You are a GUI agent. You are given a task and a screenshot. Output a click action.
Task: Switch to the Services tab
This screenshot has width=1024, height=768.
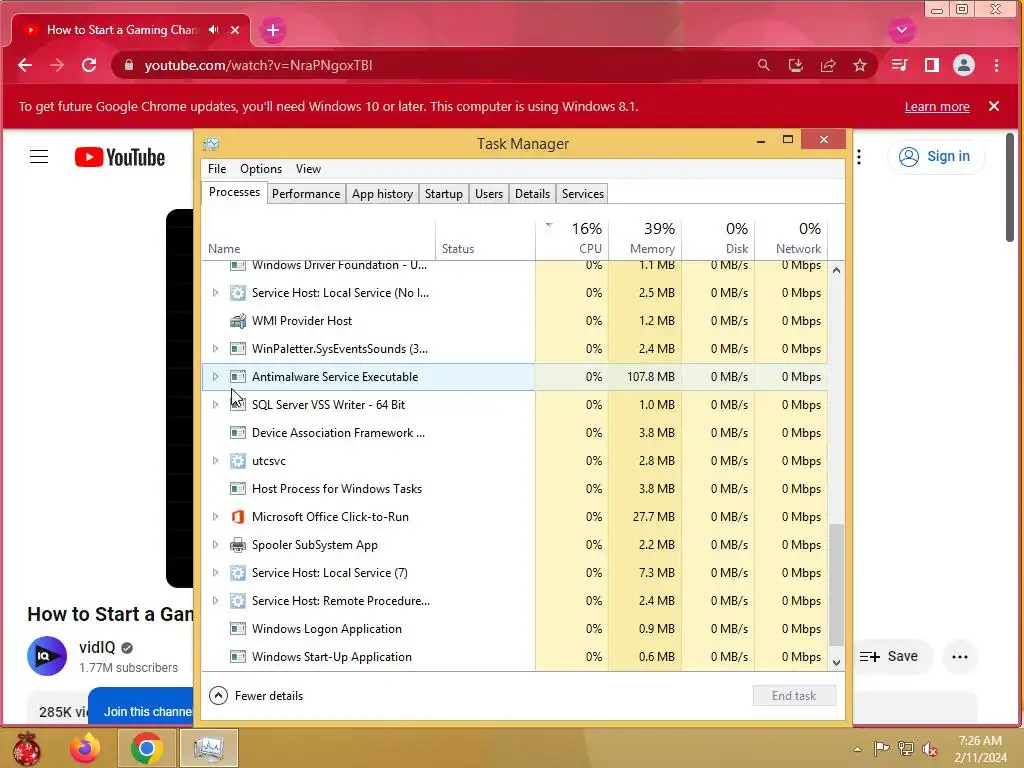[x=583, y=194]
